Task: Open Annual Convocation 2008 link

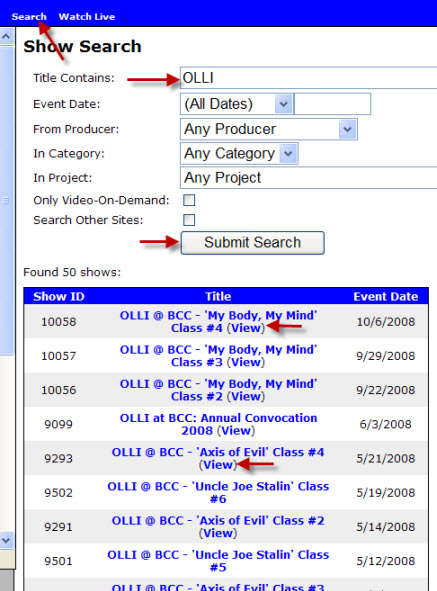Action: pyautogui.click(x=218, y=424)
